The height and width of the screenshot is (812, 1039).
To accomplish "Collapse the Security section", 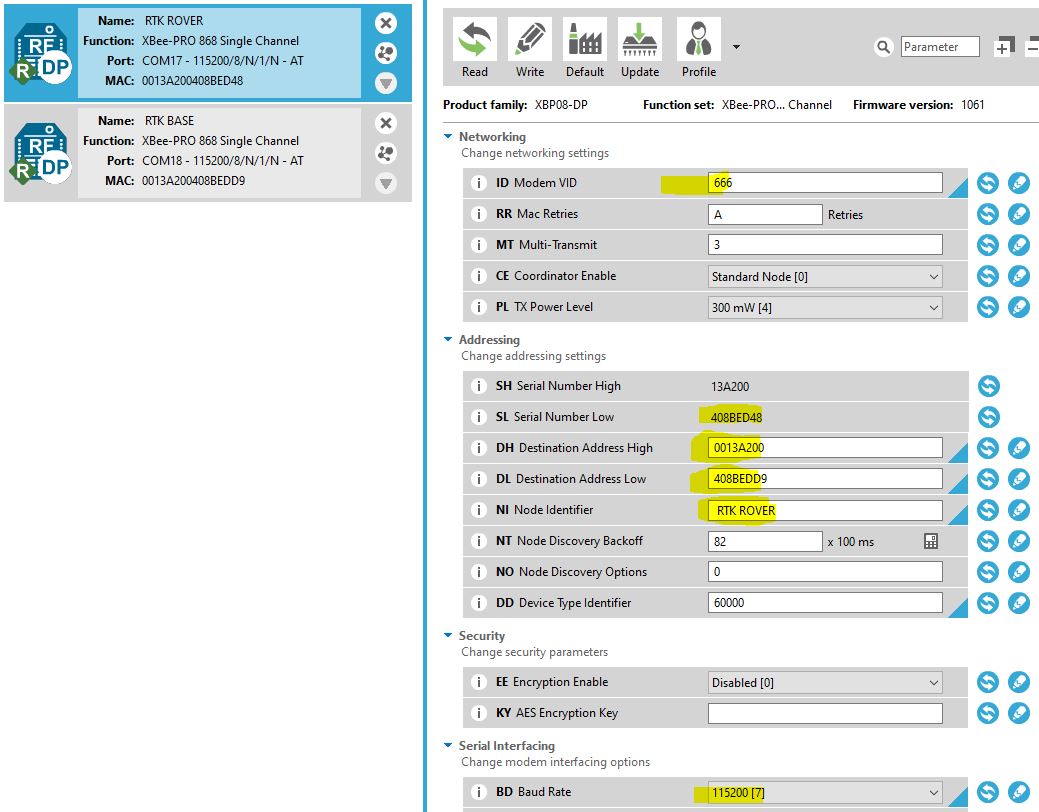I will click(x=448, y=636).
